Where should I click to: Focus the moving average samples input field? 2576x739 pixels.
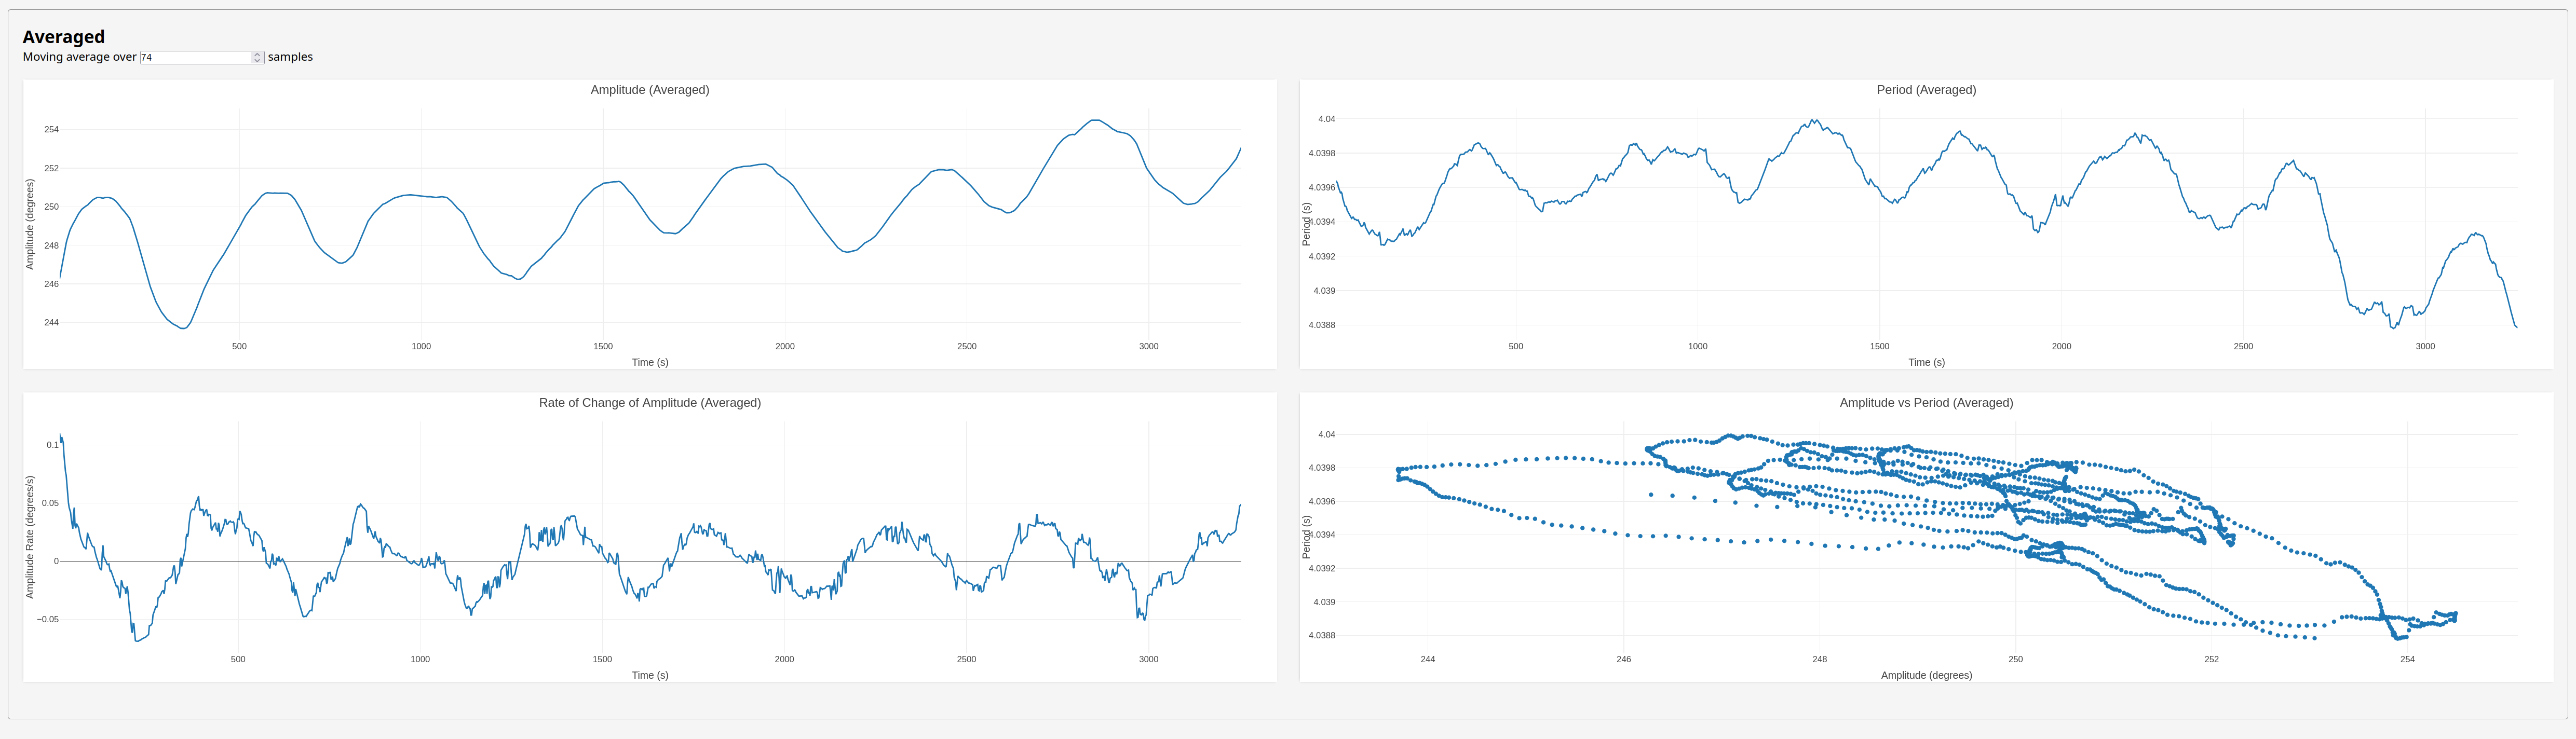pyautogui.click(x=195, y=57)
